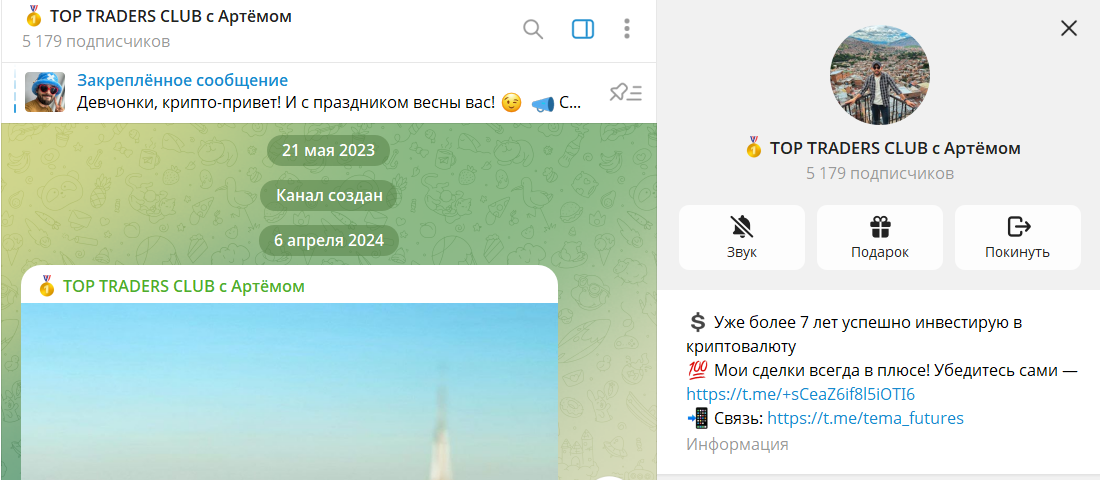Viewport: 1100px width, 480px height.
Task: Click the channel title in the chat header
Action: coord(168,17)
